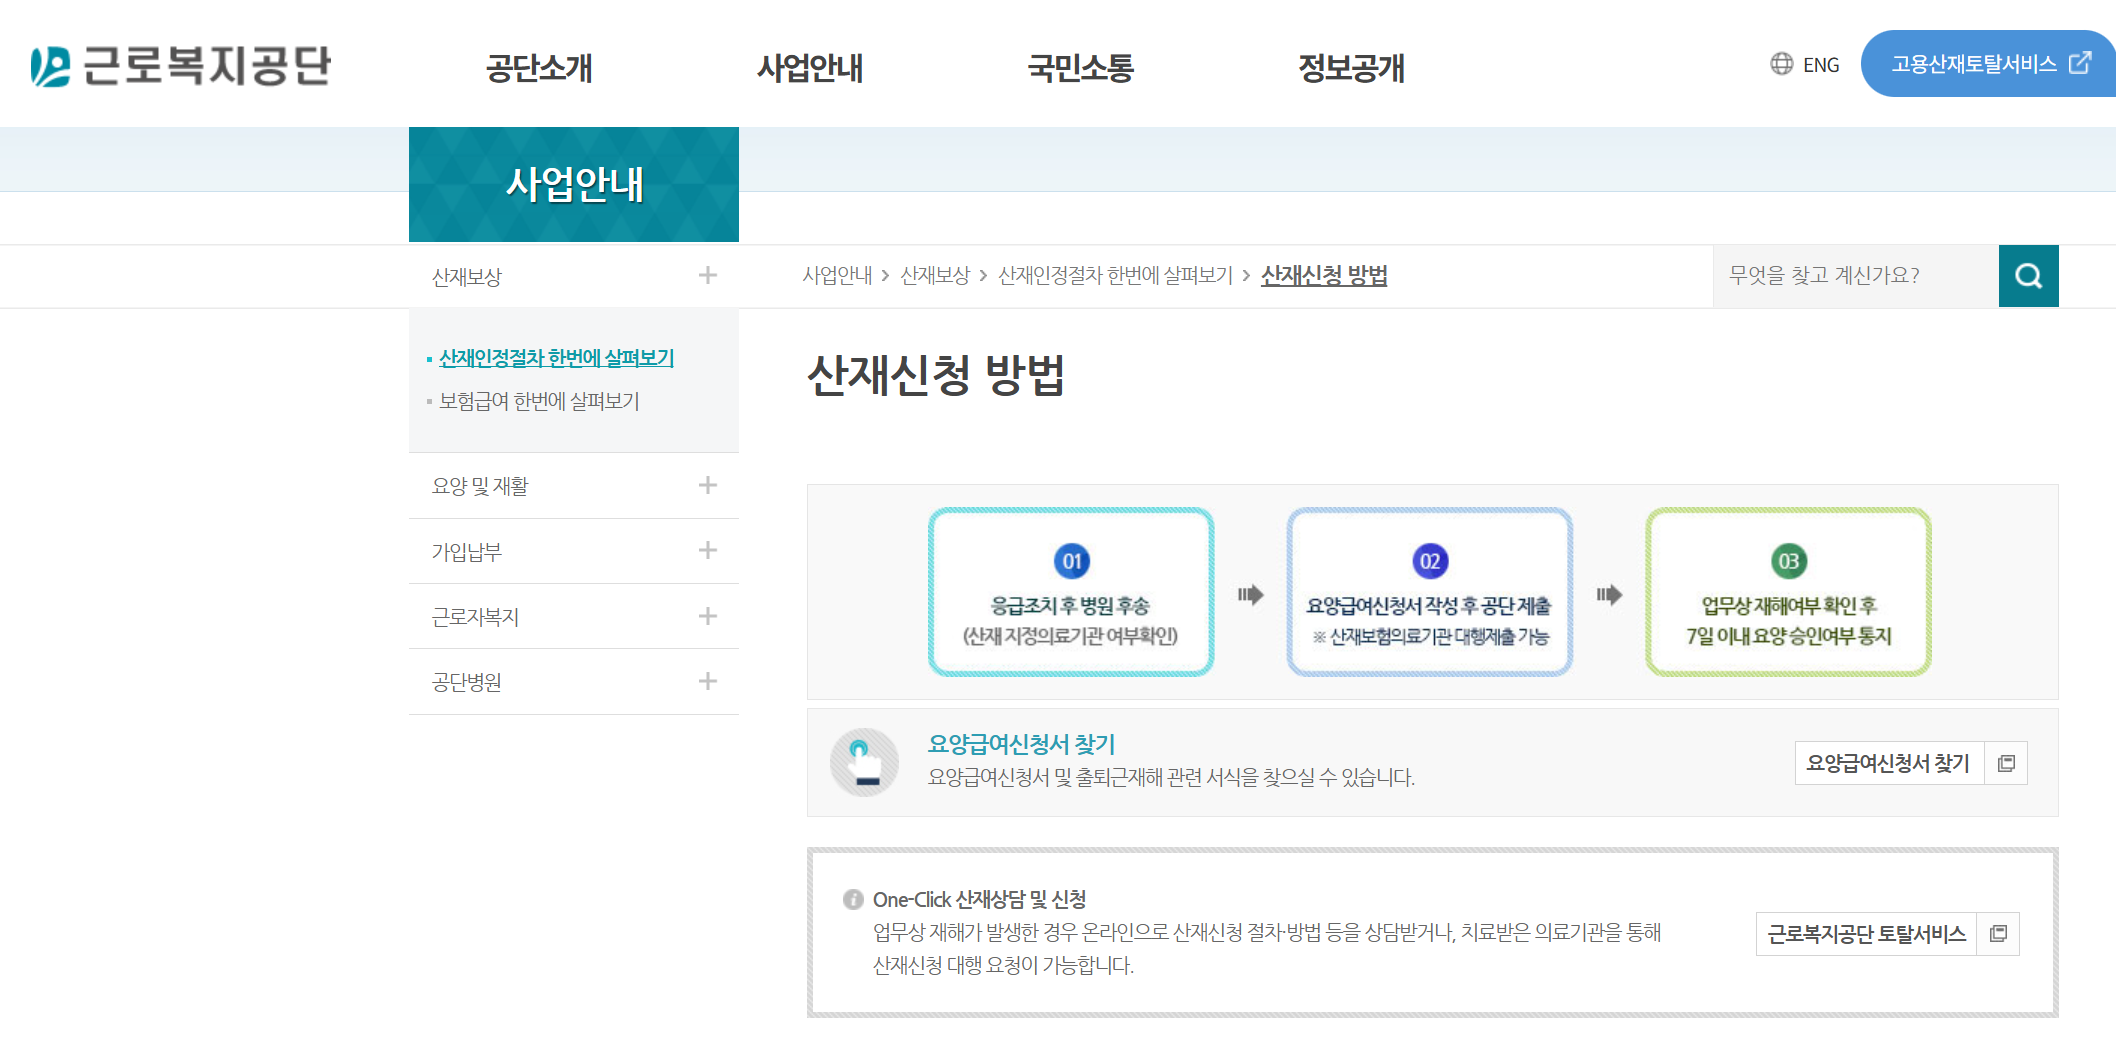Click the globe icon next to ENG

tap(1781, 64)
